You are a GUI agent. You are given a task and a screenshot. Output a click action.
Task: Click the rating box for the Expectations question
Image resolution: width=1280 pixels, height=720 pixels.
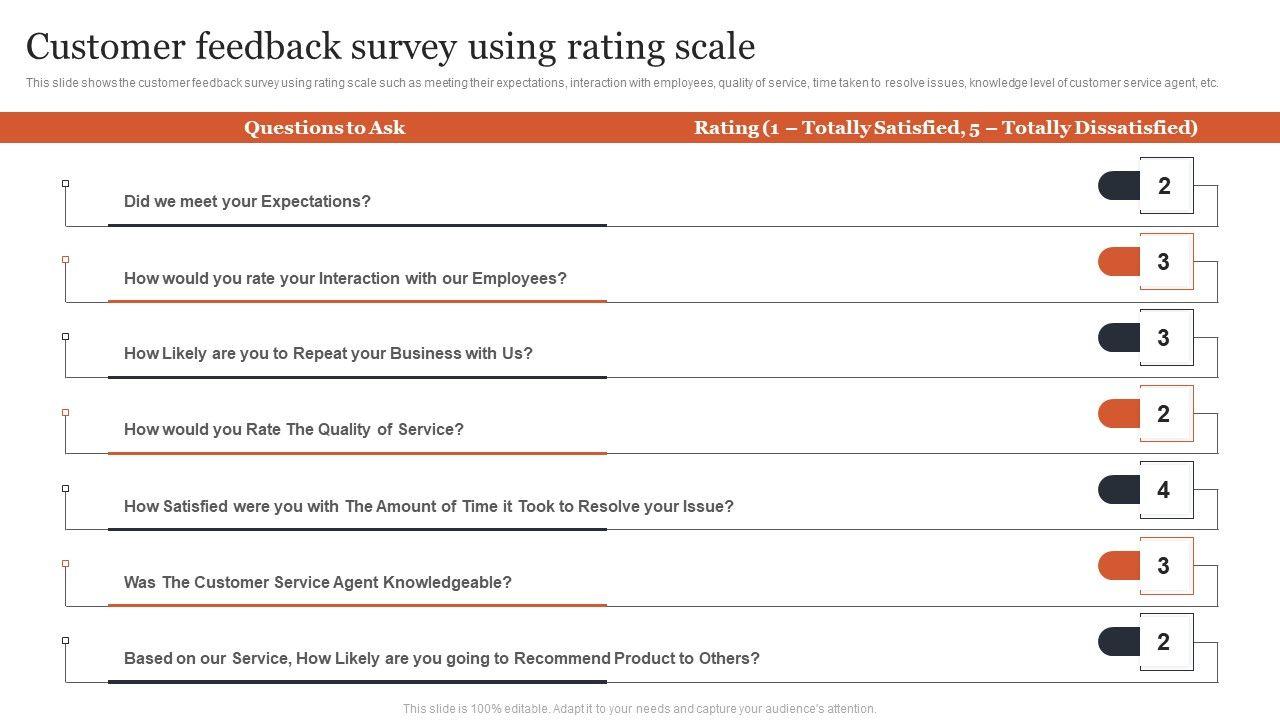(x=1166, y=186)
